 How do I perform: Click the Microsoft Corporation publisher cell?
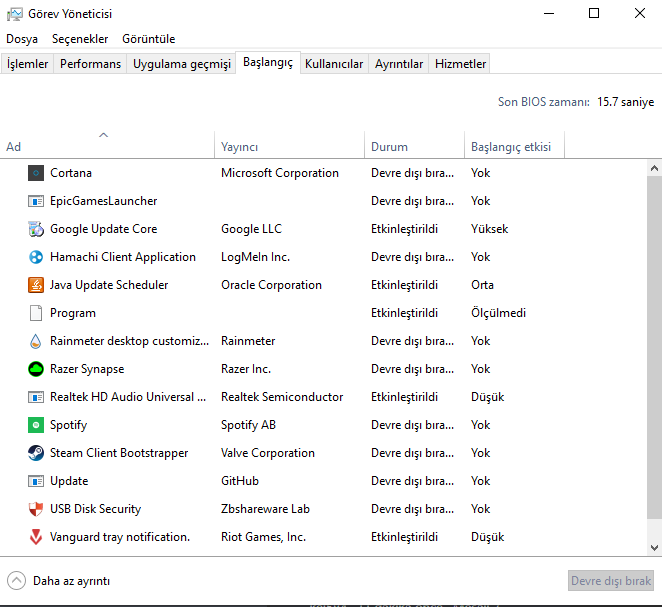280,173
